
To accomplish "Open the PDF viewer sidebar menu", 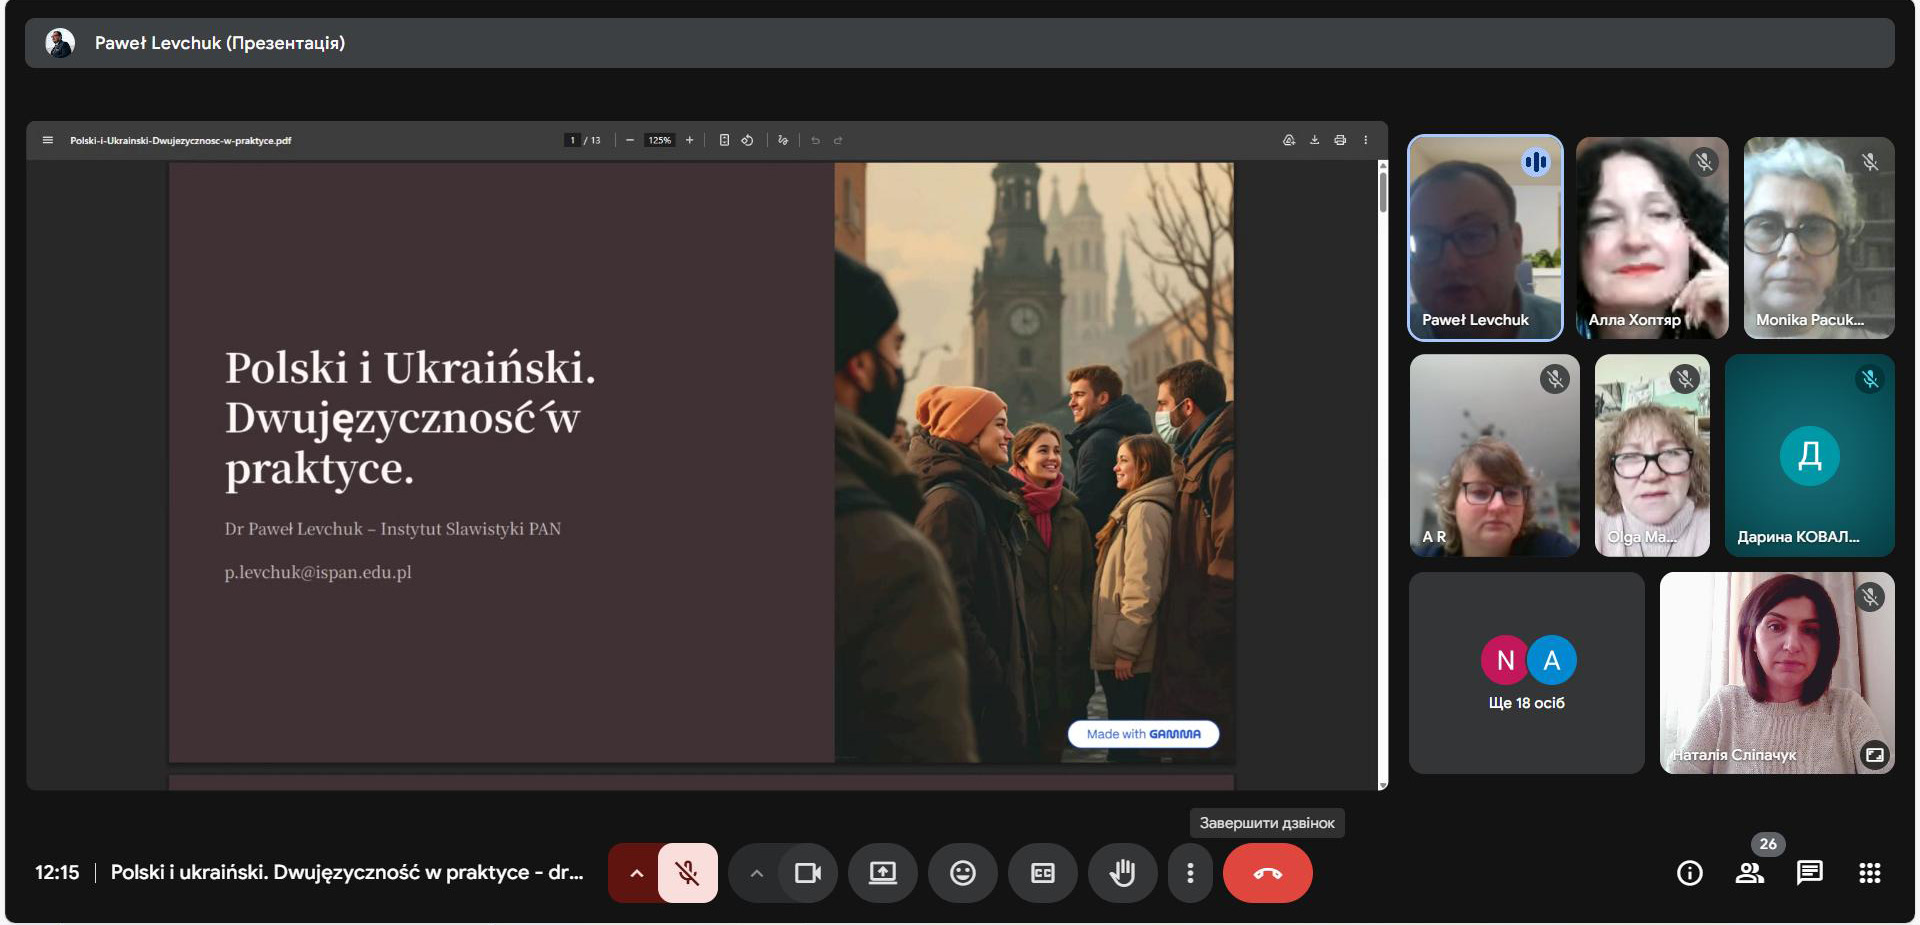I will tap(47, 140).
